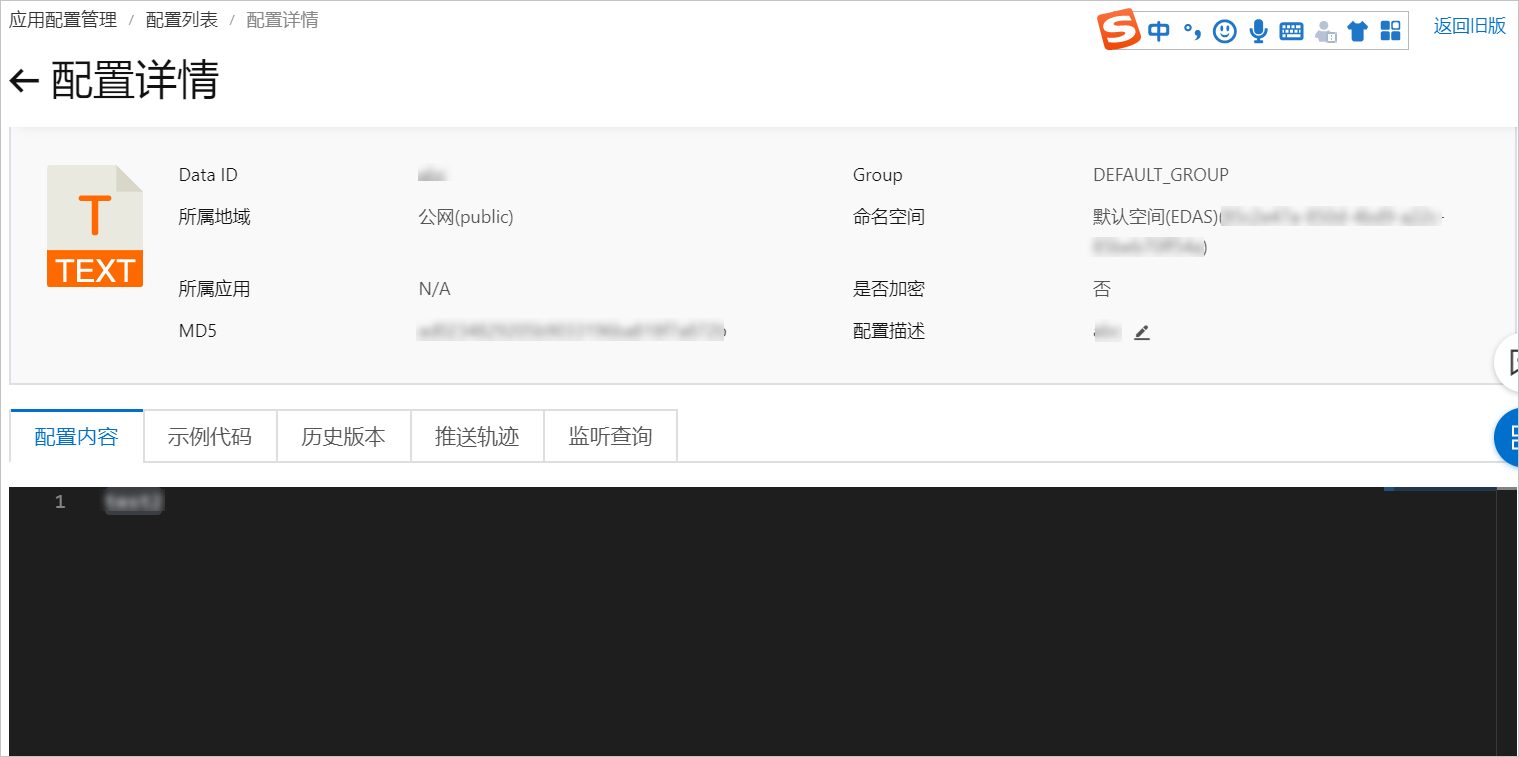Image resolution: width=1519 pixels, height=757 pixels.
Task: Click the MD5 label
Action: click(198, 331)
